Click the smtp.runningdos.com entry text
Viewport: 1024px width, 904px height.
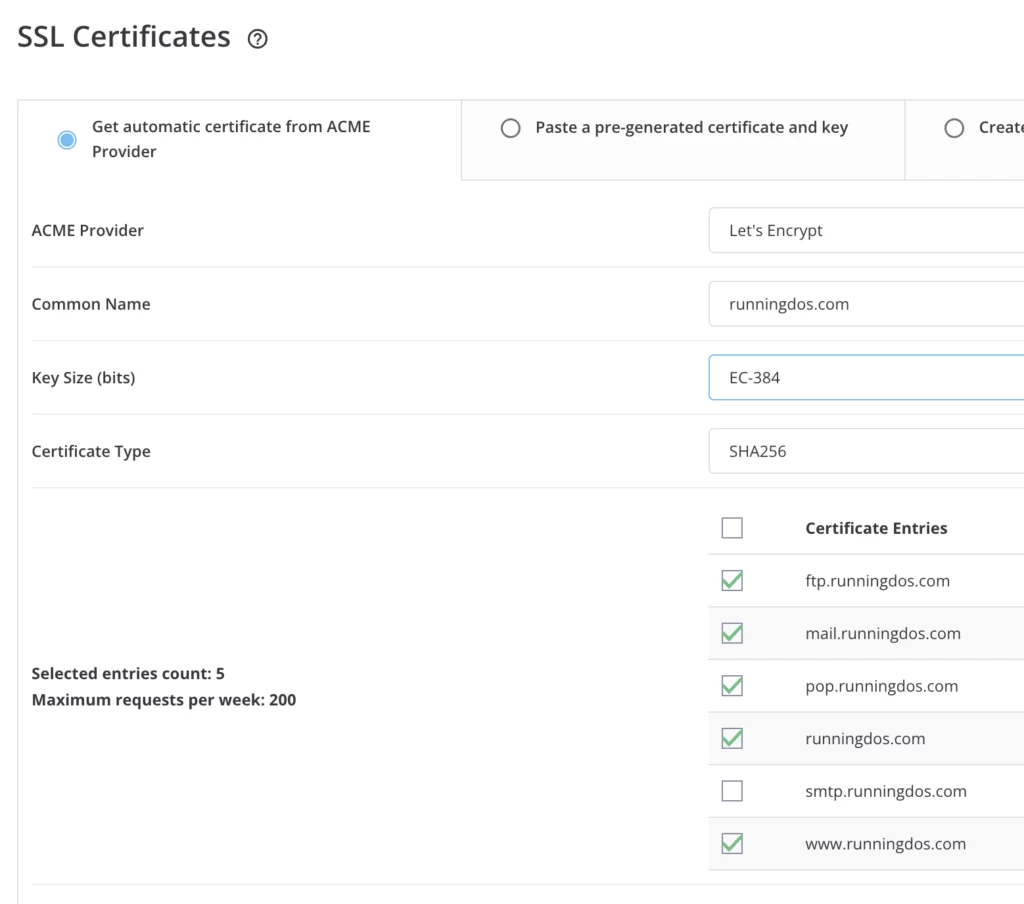click(x=885, y=791)
